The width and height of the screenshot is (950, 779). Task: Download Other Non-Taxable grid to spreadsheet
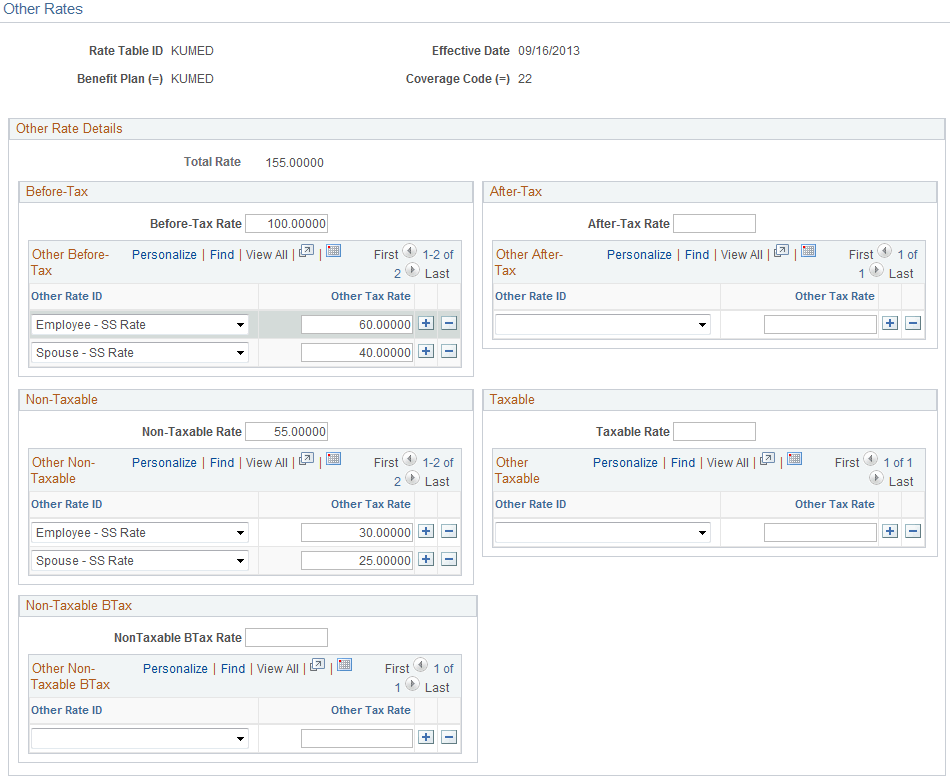click(333, 460)
